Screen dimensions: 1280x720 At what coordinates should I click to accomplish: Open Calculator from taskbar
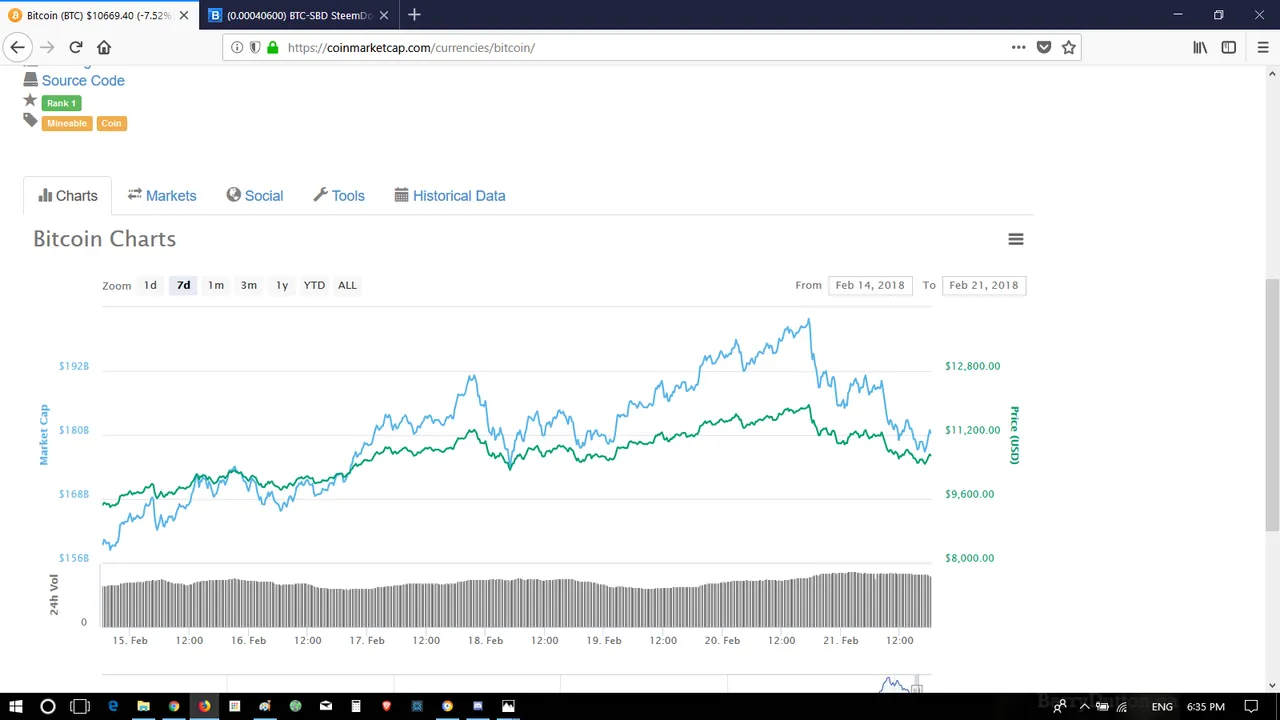coord(356,706)
